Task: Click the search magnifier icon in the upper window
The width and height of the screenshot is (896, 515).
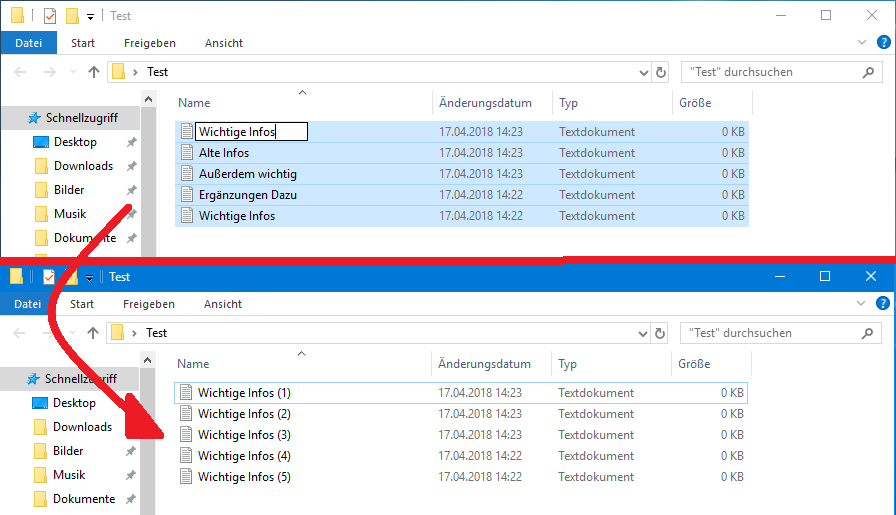Action: [x=869, y=72]
